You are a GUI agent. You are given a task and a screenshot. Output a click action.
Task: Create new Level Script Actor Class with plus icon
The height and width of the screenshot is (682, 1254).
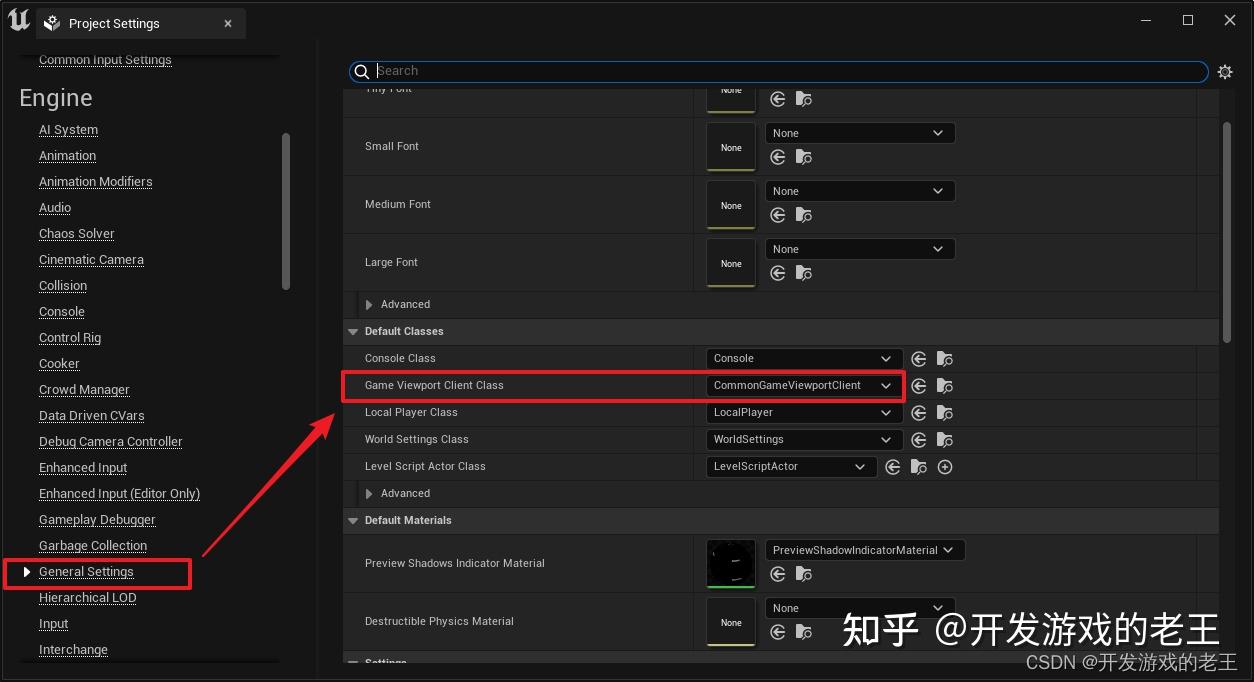coord(945,466)
